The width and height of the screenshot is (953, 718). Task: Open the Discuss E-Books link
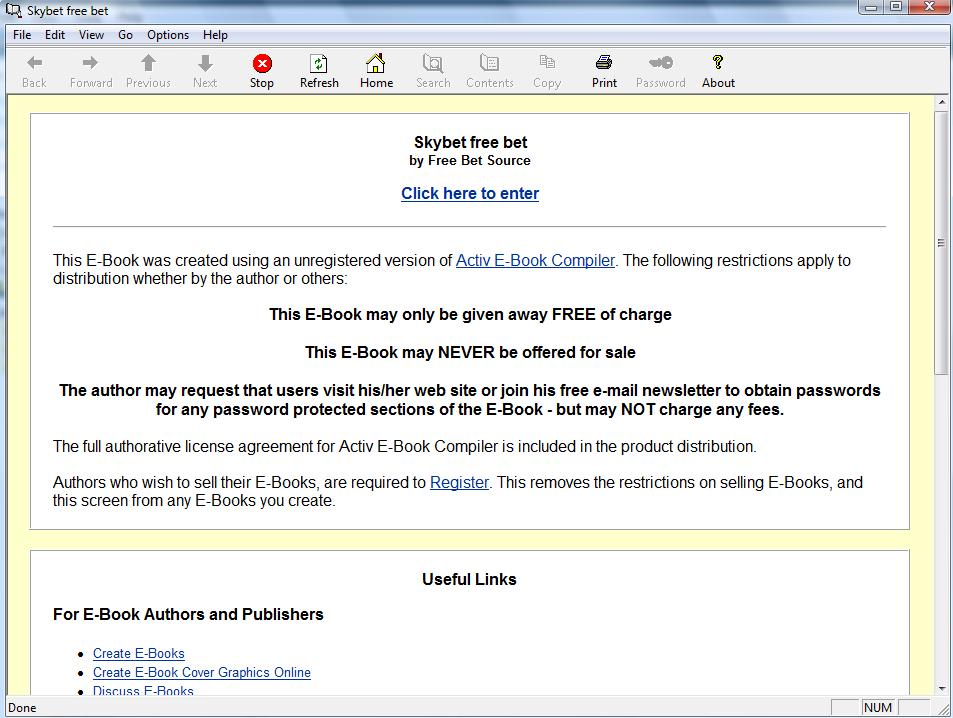pos(143,691)
